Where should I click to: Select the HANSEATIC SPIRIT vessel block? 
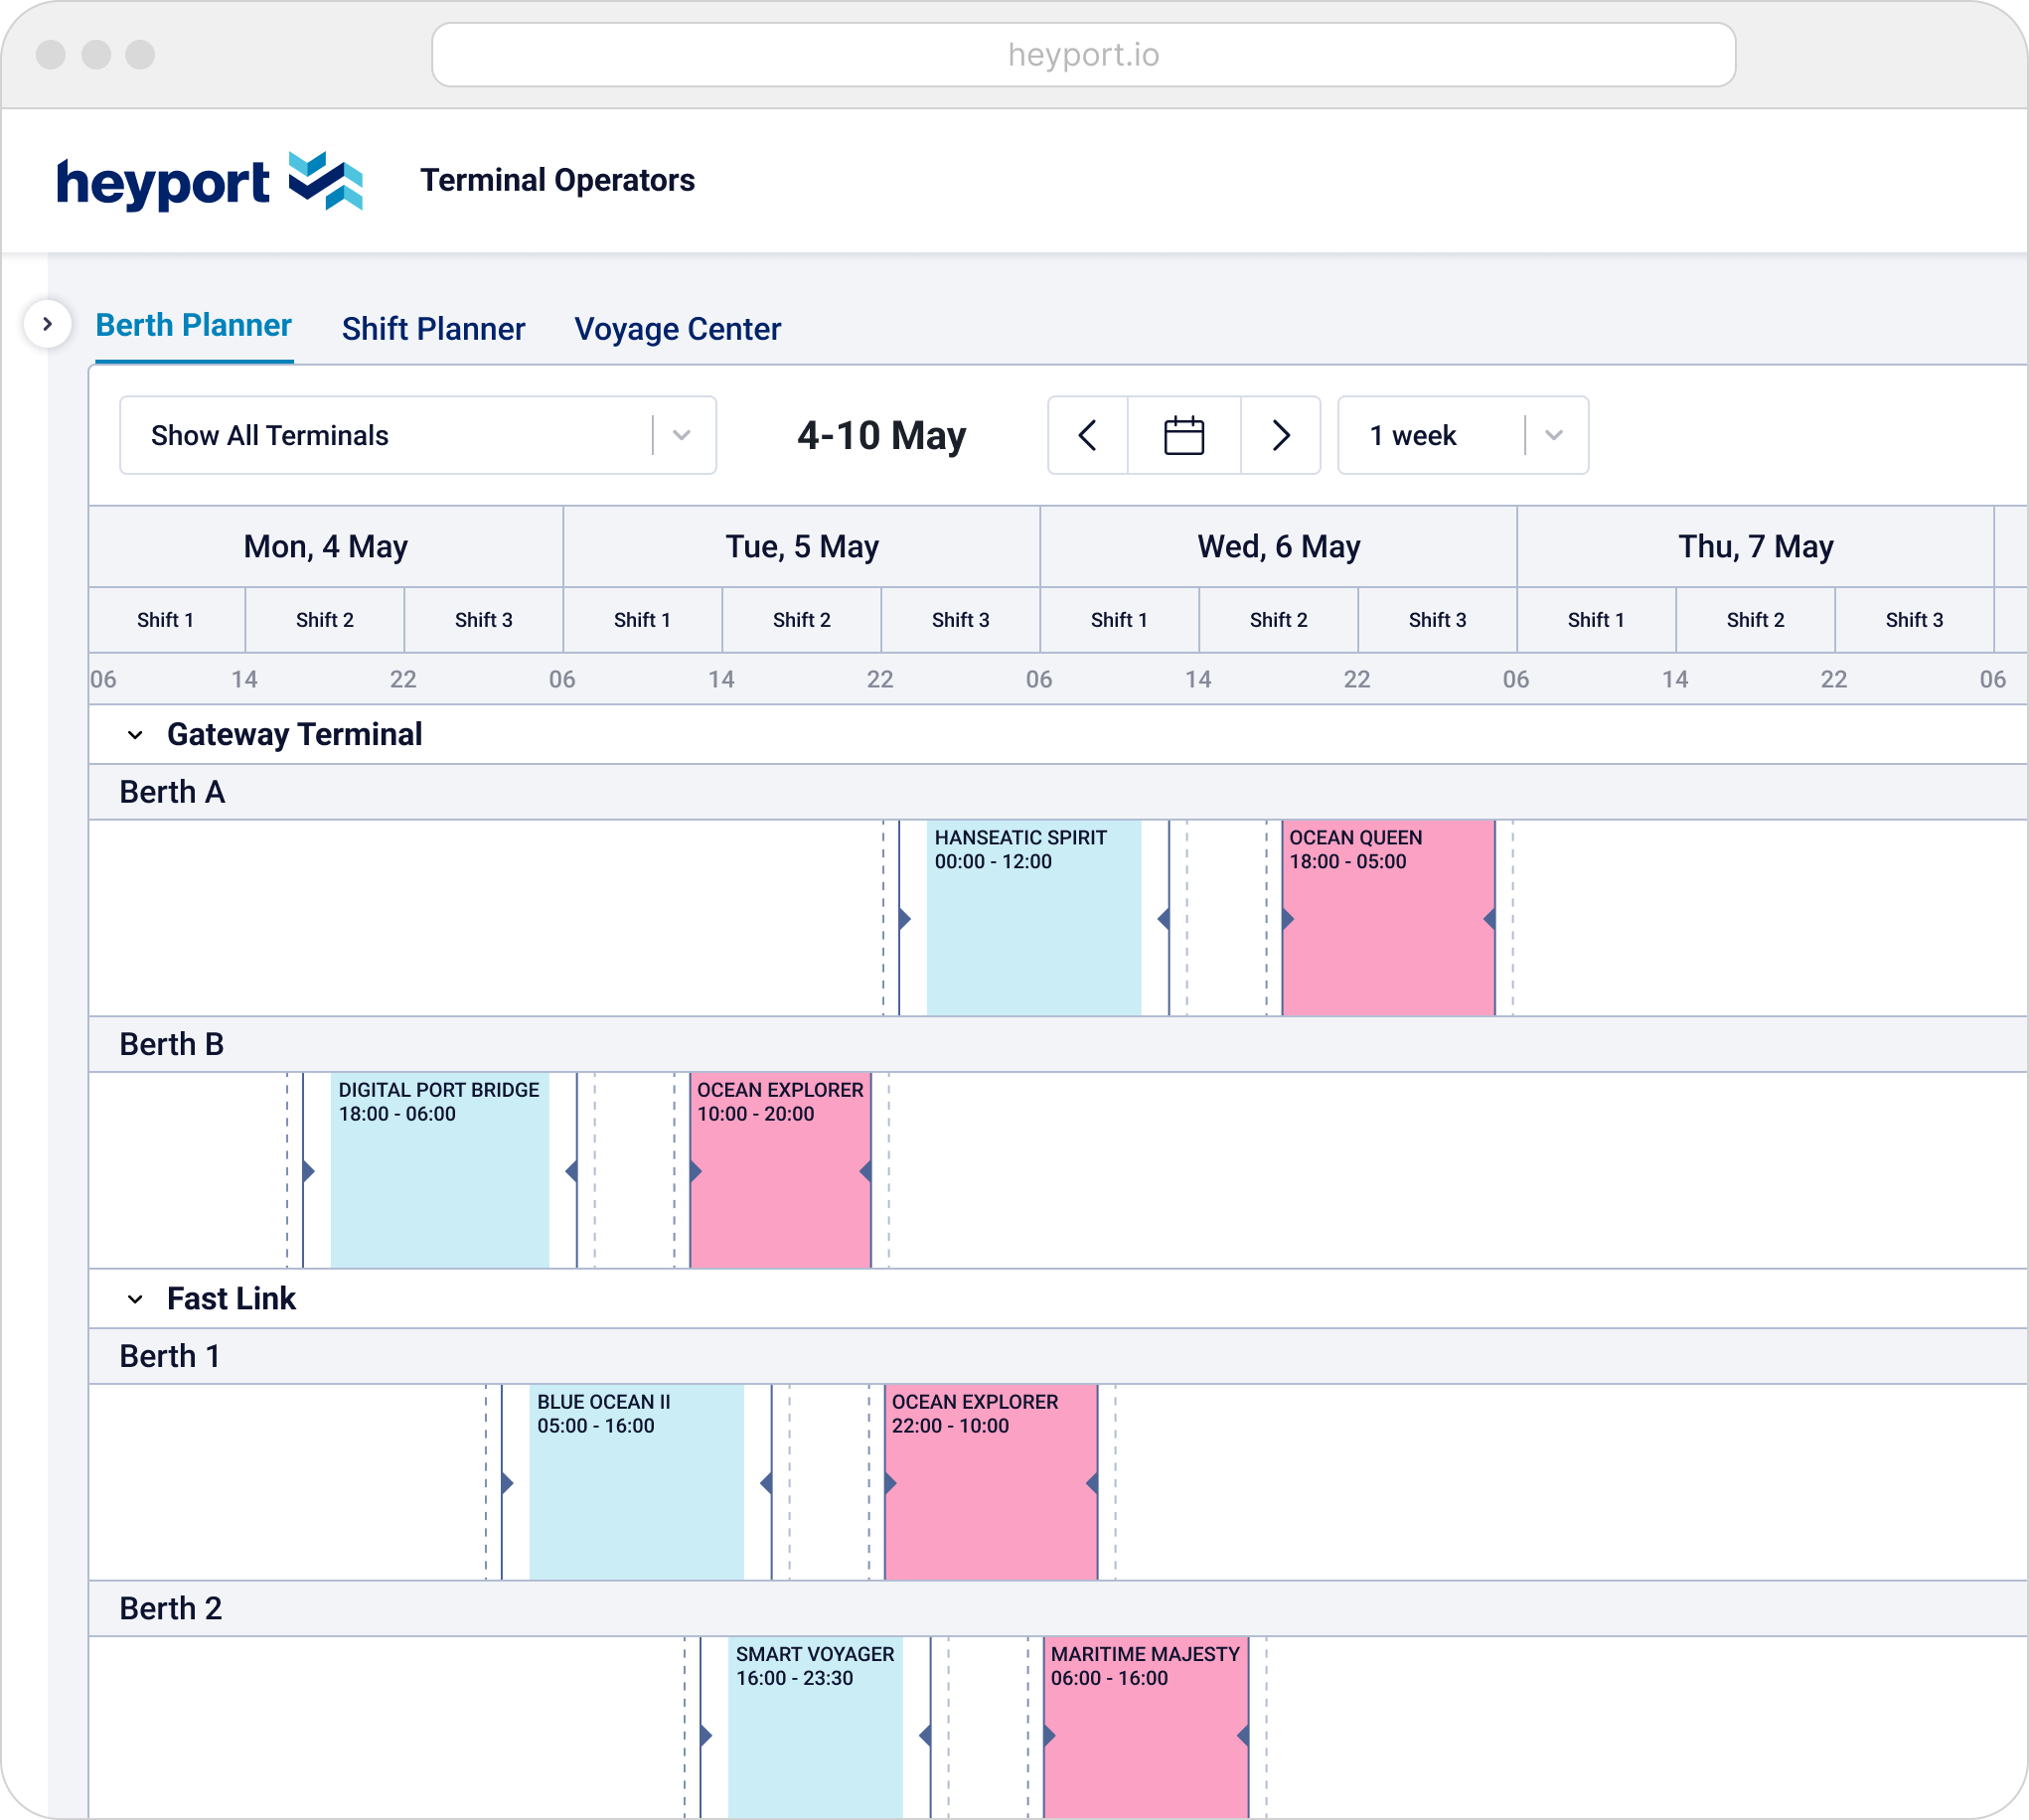tap(1033, 918)
